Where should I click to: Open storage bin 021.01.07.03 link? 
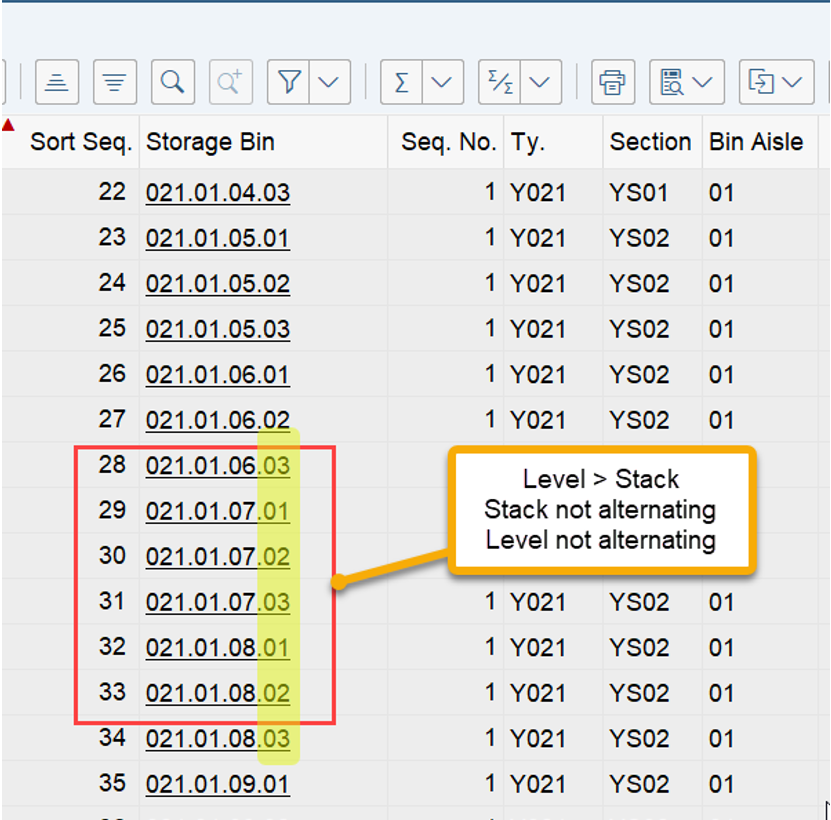[218, 603]
